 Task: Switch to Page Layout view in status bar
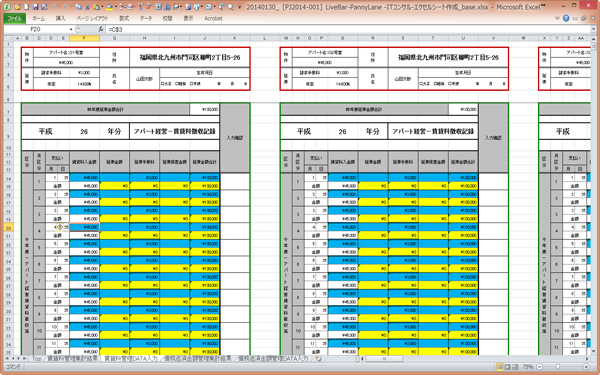pyautogui.click(x=507, y=367)
